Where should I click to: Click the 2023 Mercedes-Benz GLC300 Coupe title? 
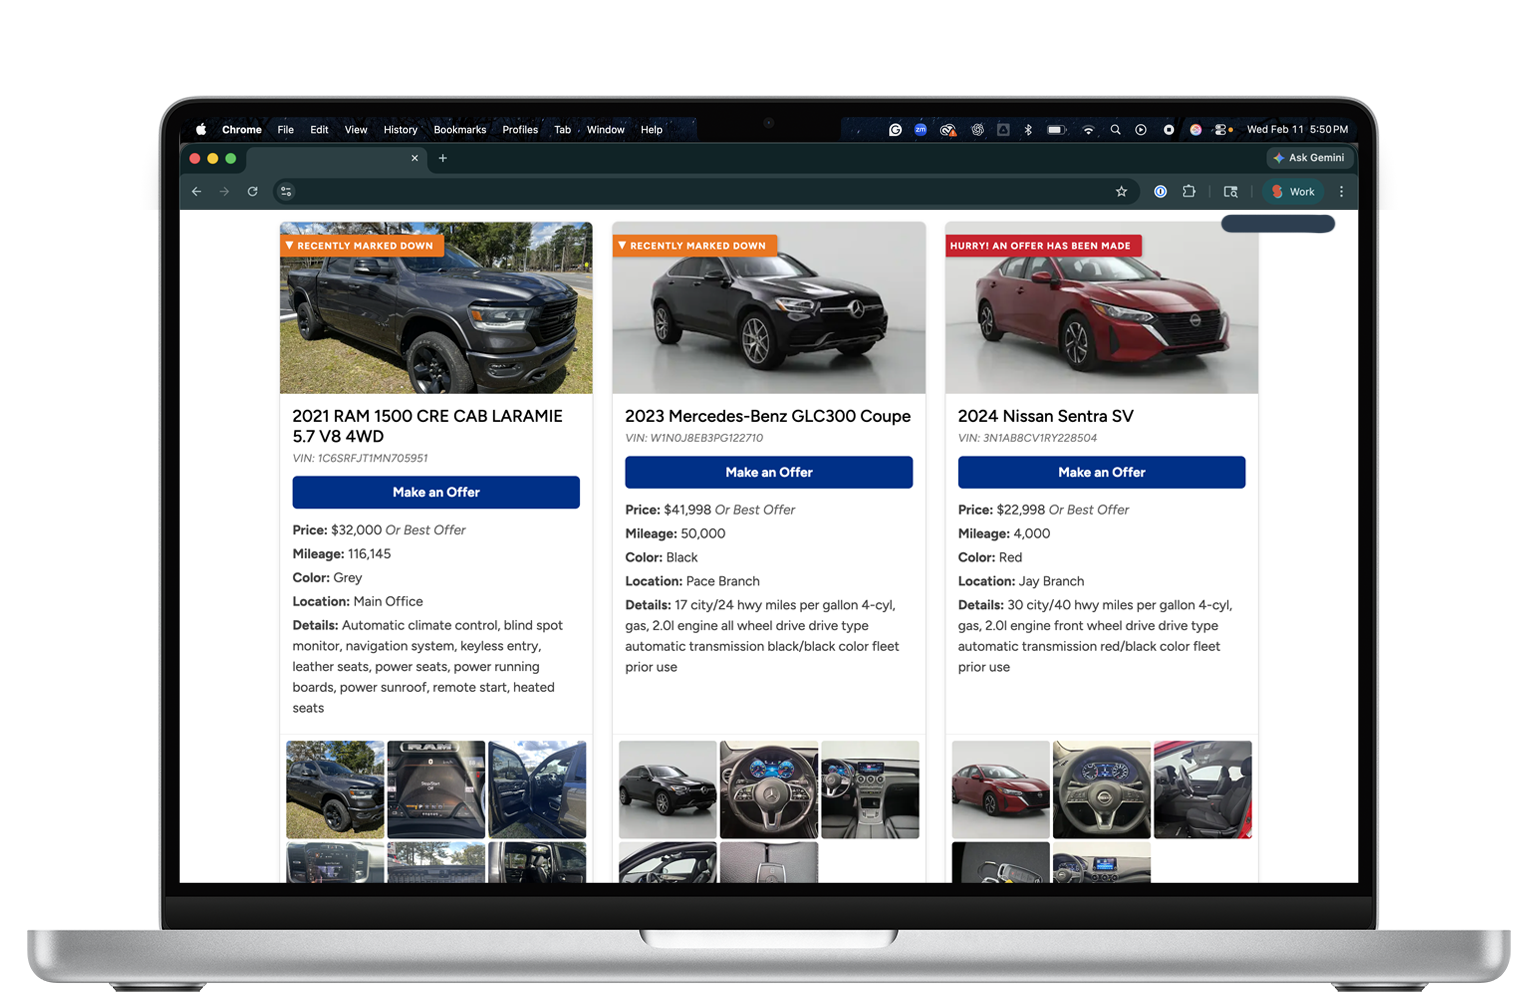click(x=768, y=416)
